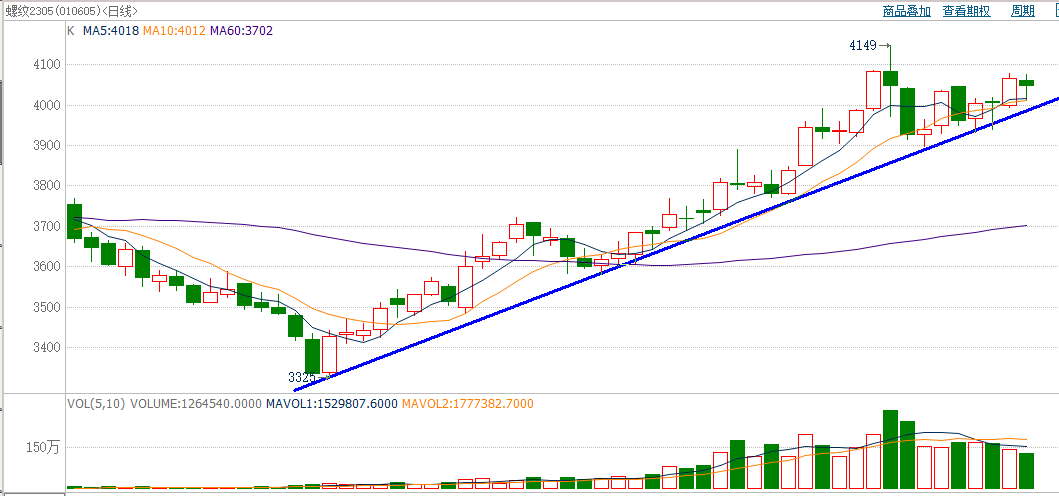Open the 查看期权 link
1059x496 pixels.
[966, 11]
